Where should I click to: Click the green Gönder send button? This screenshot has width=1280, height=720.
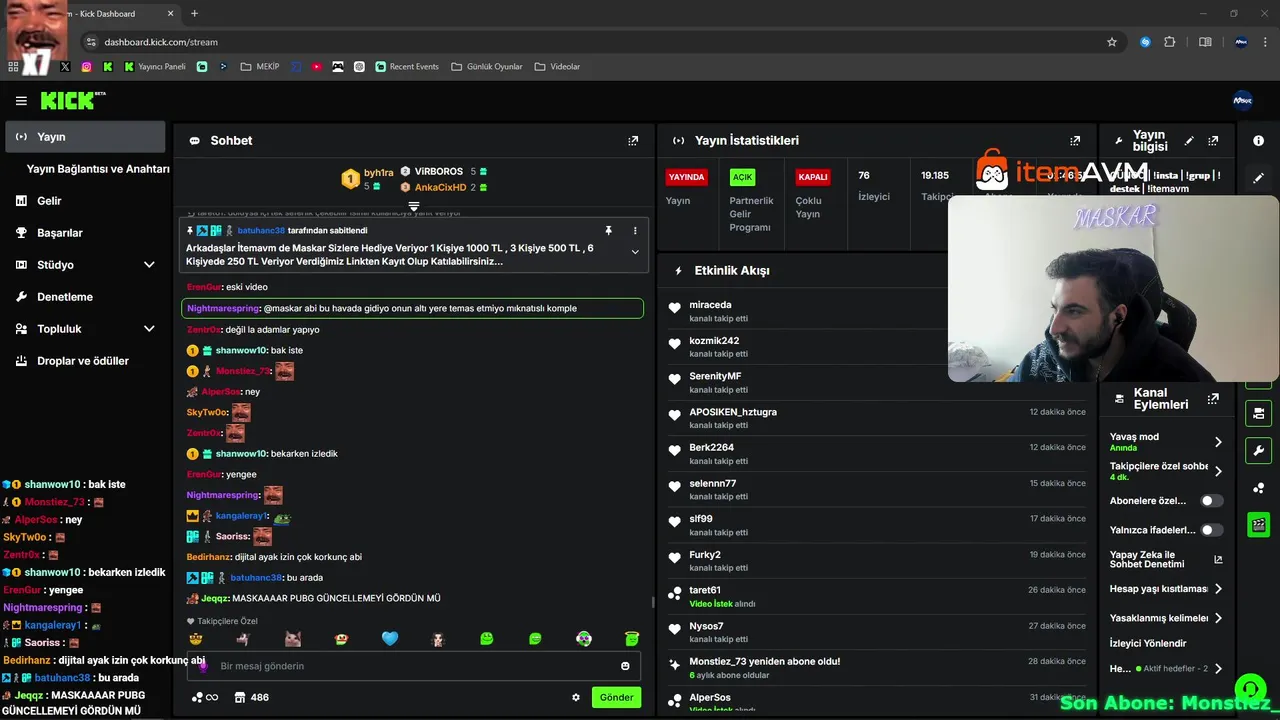[616, 697]
